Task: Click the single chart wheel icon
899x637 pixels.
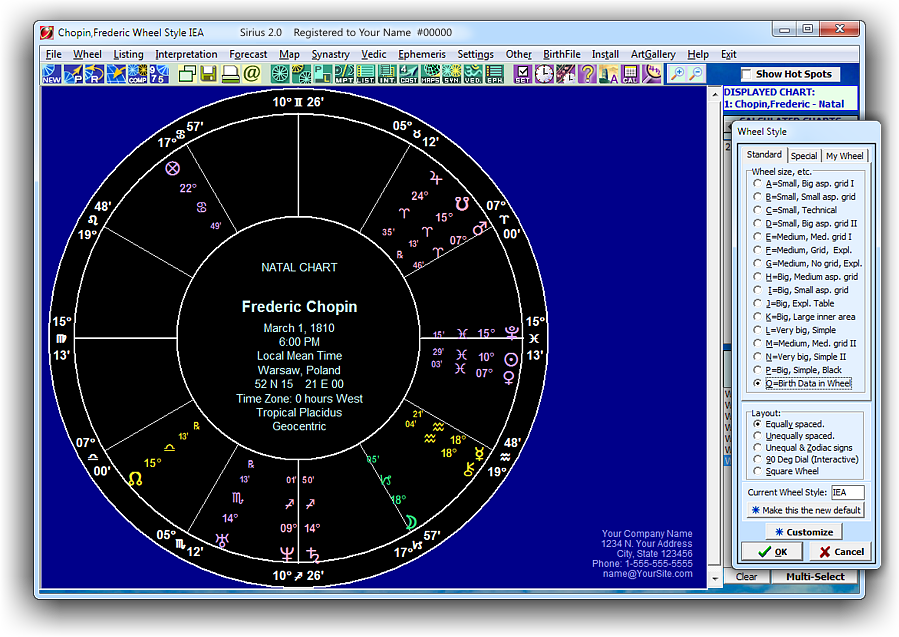Action: tap(280, 74)
